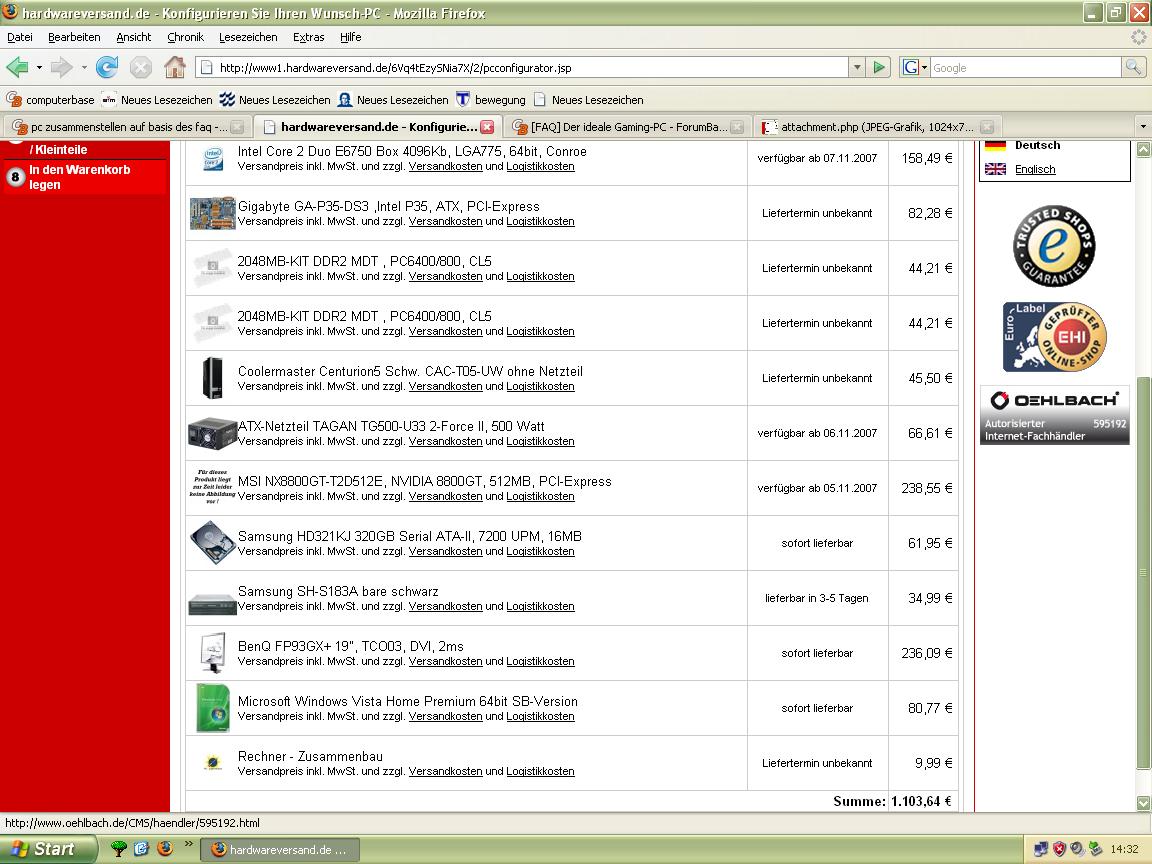Click the Coolermaster Centurion5 case thumbnail

point(212,378)
